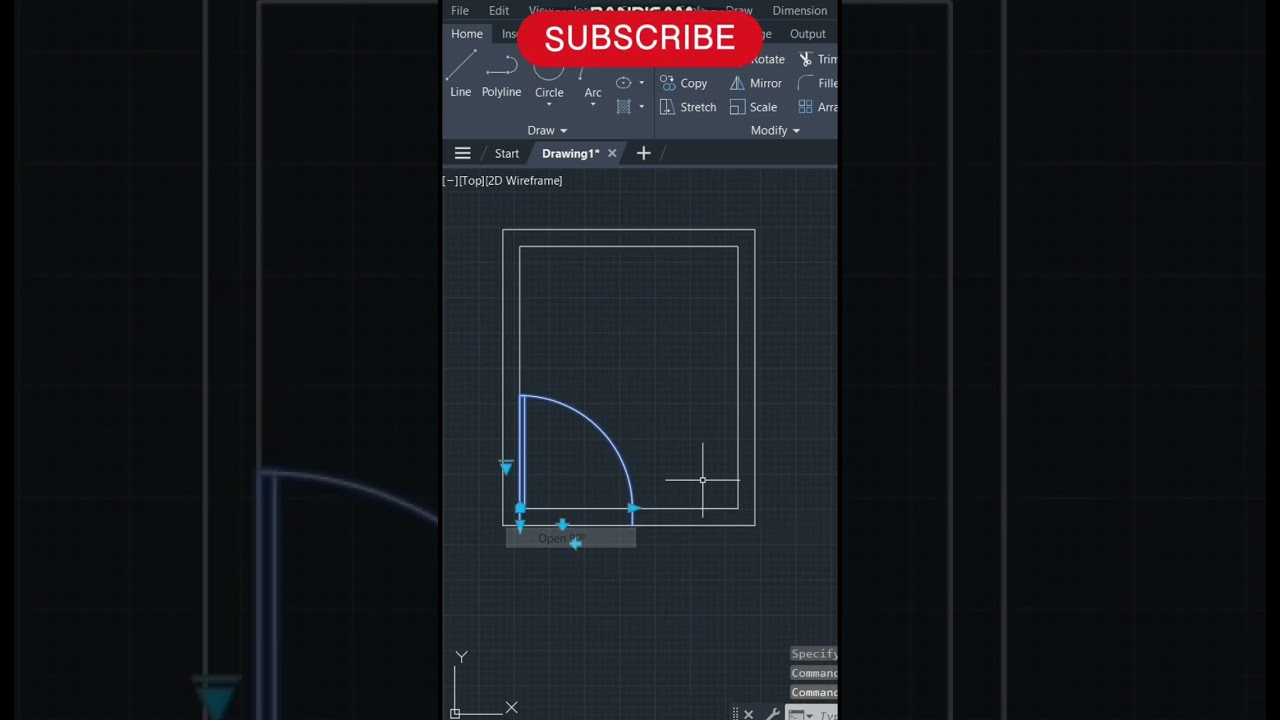Open the Dimension menu
Viewport: 1280px width, 720px height.
click(x=800, y=11)
